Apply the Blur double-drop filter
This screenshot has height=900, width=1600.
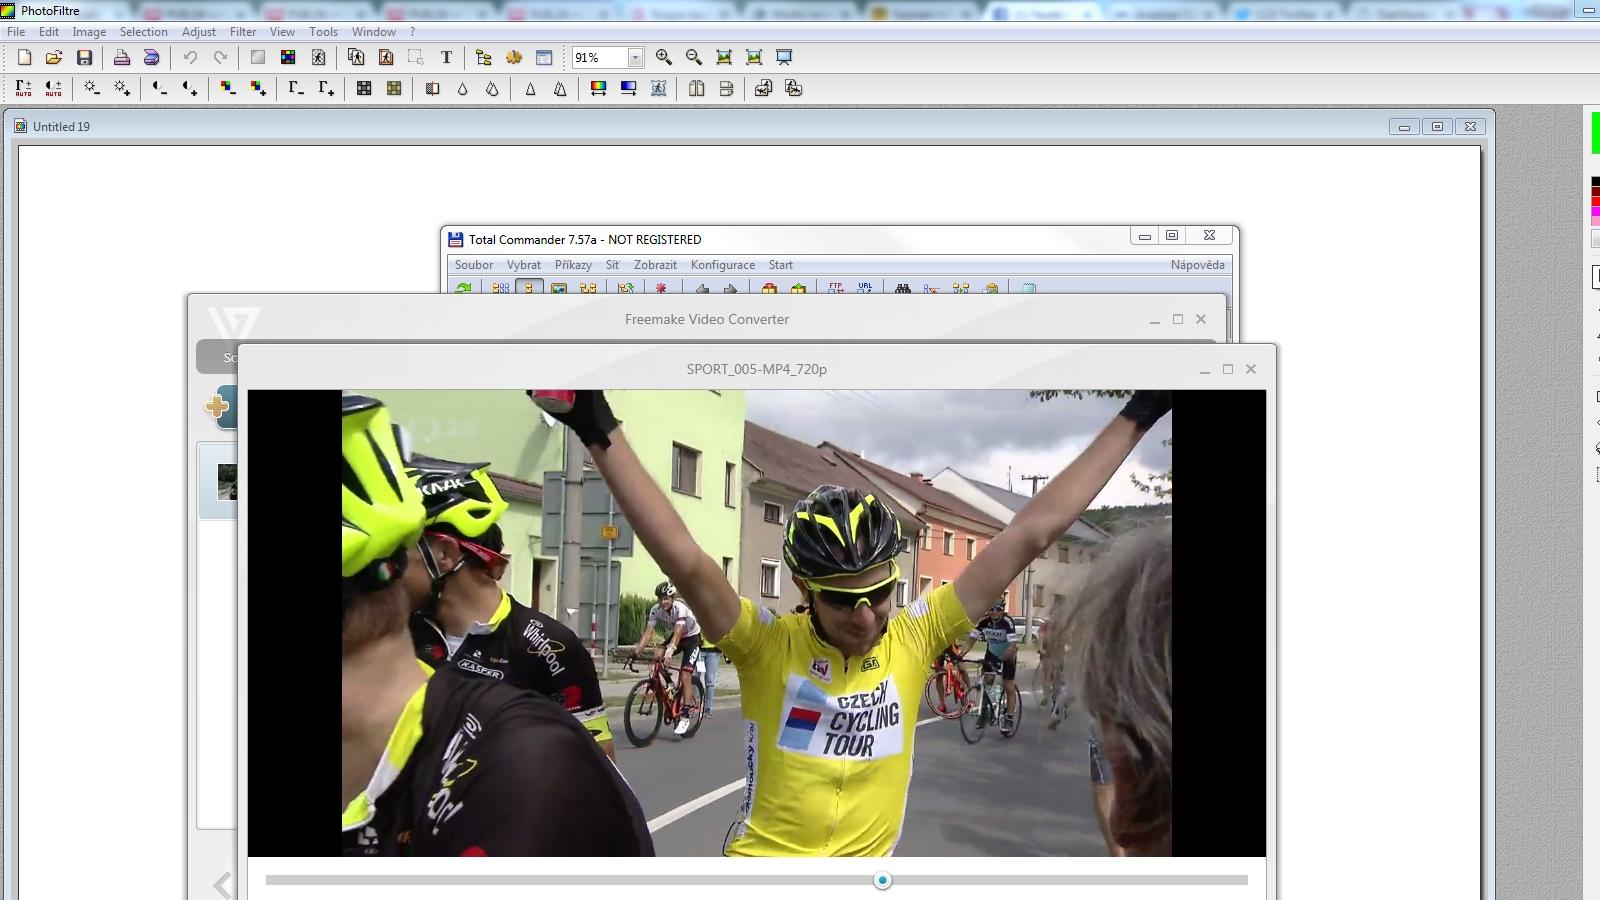pos(492,89)
